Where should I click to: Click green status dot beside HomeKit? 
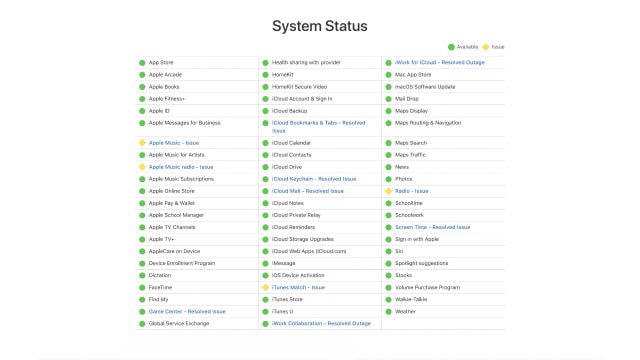[x=265, y=75]
